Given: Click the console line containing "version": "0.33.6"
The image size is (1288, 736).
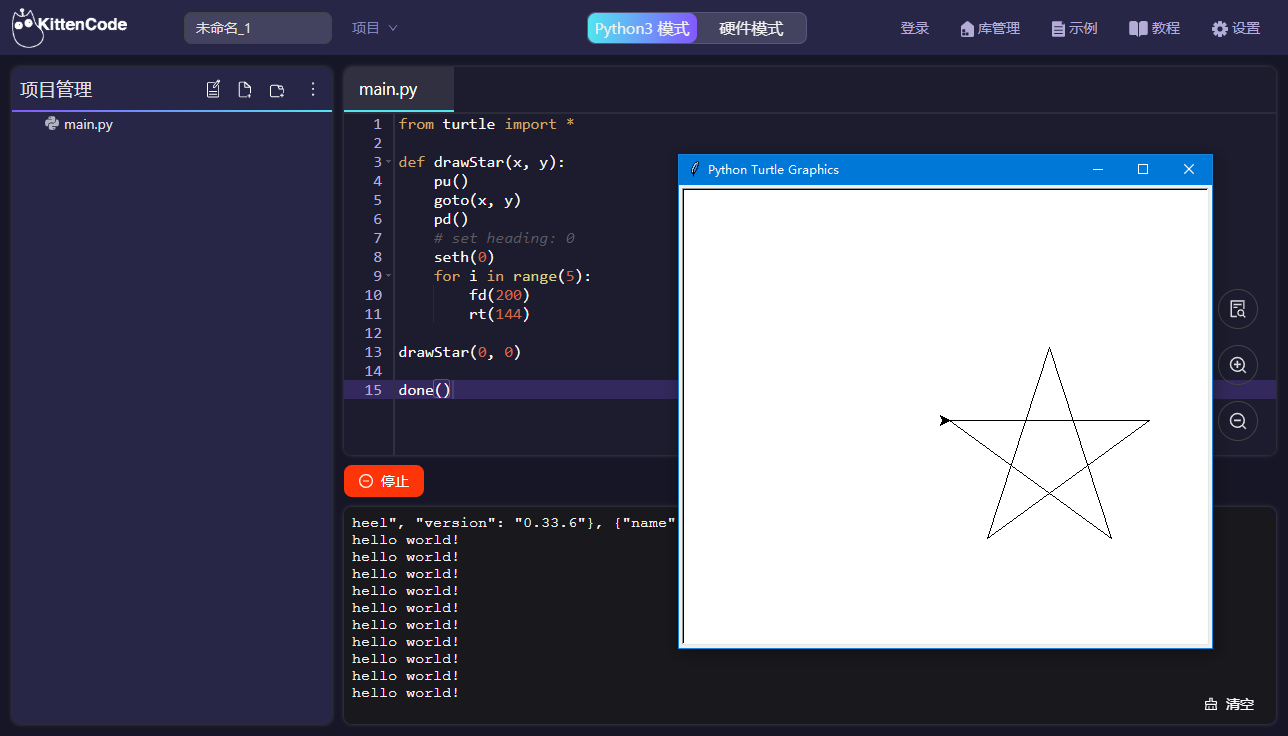Looking at the screenshot, I should click(514, 523).
